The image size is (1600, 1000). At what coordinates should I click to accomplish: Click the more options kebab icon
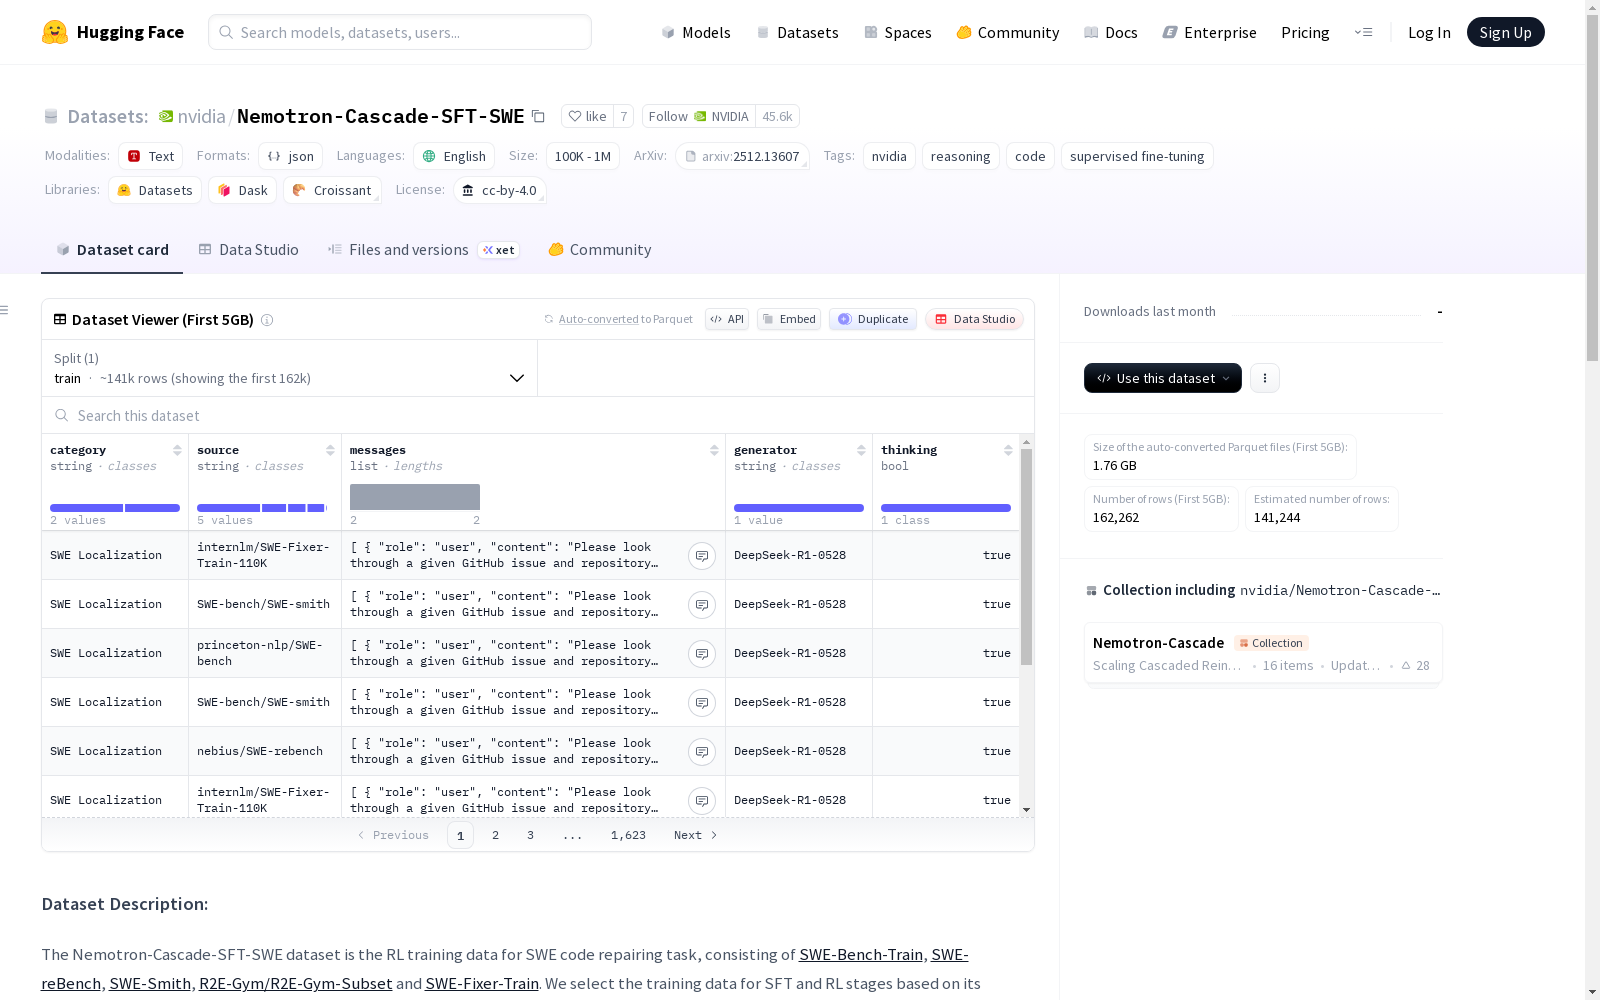click(x=1265, y=378)
